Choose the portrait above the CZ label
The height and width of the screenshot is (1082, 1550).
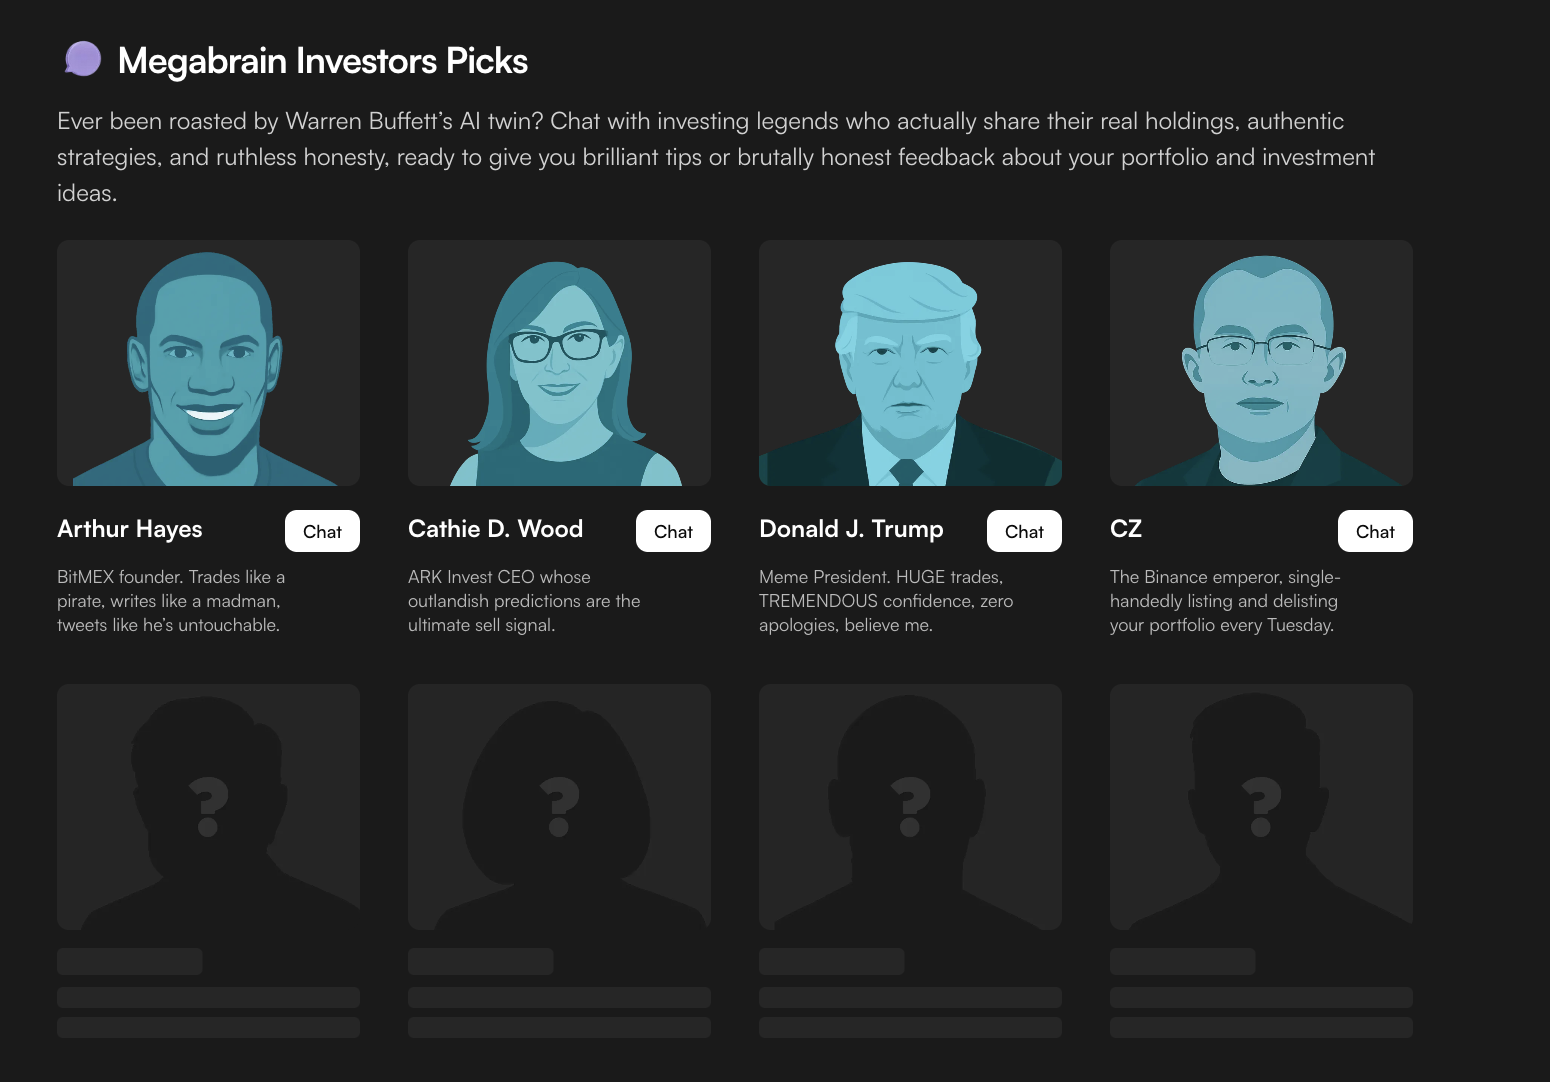point(1261,363)
